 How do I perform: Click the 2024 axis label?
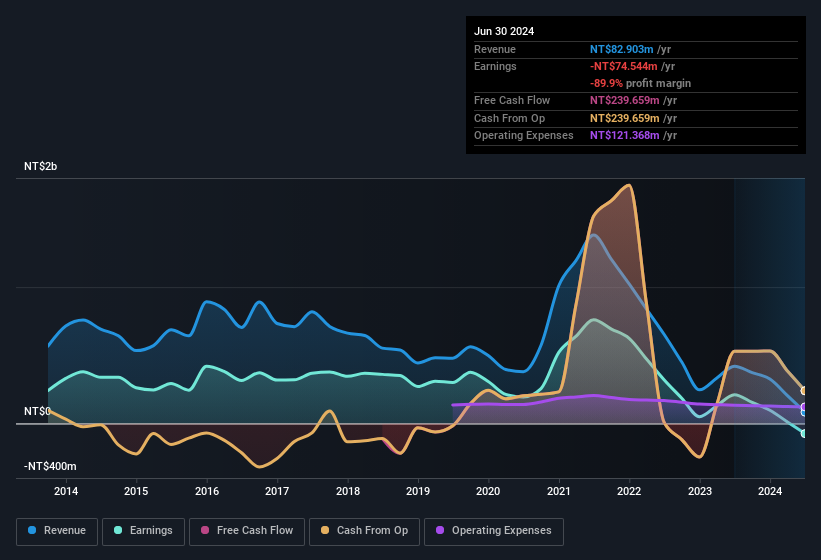(770, 491)
